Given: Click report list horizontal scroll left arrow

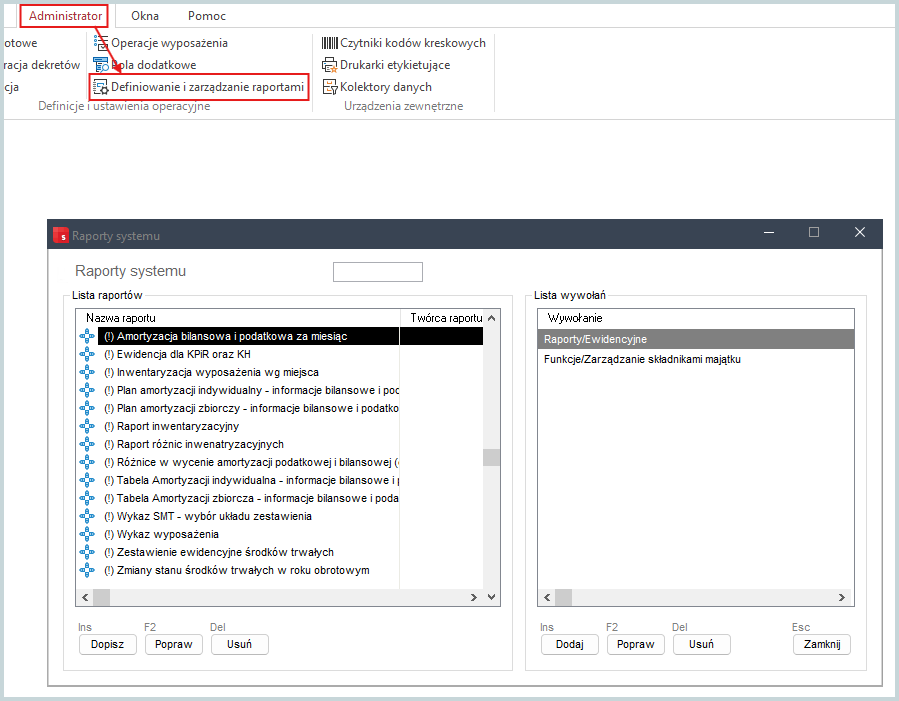Looking at the screenshot, I should coord(85,597).
